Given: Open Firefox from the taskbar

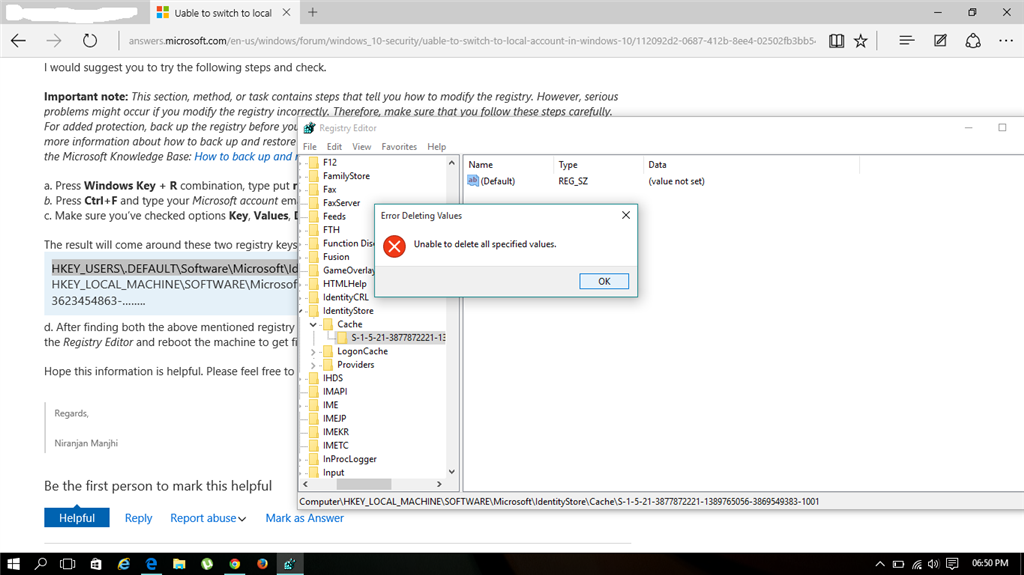Looking at the screenshot, I should click(262, 563).
